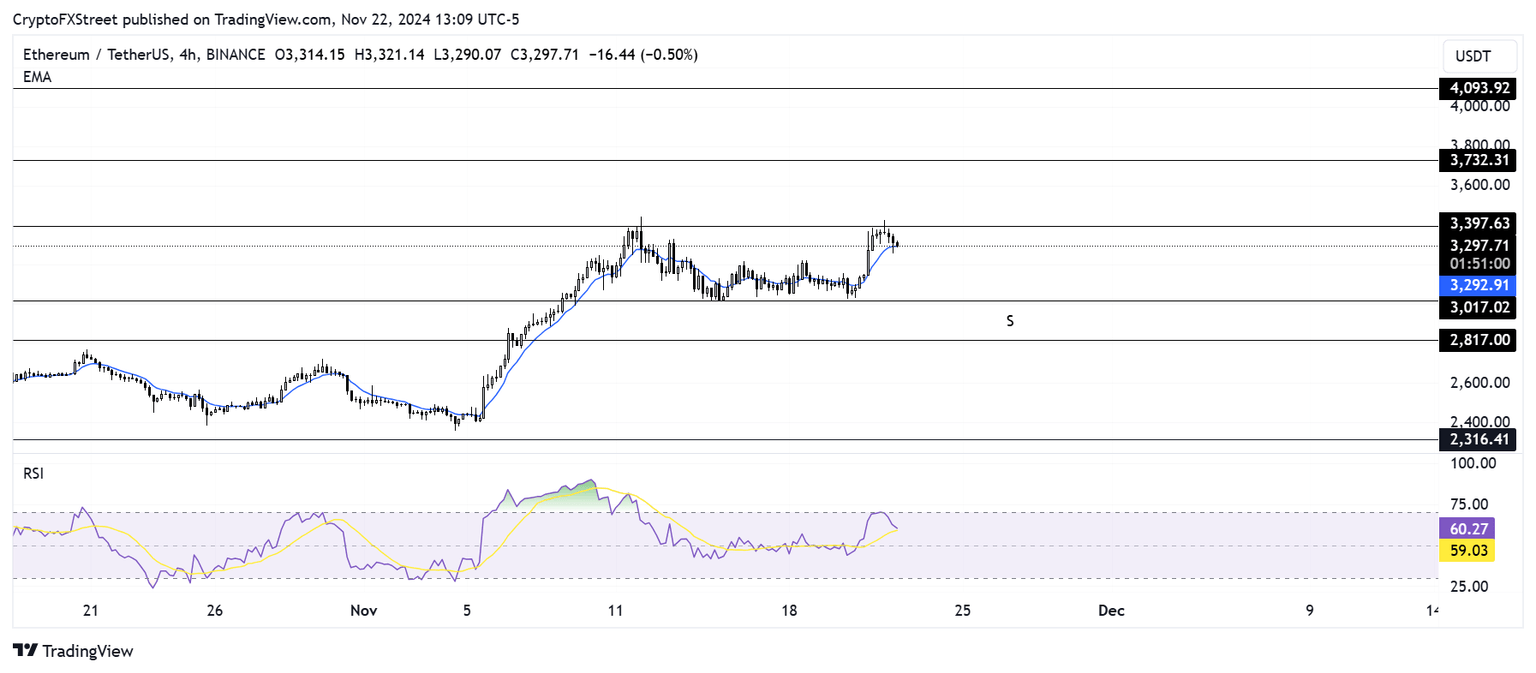Click the 'S' annotation on the chart
This screenshot has height=673, width=1536.
[x=1010, y=322]
